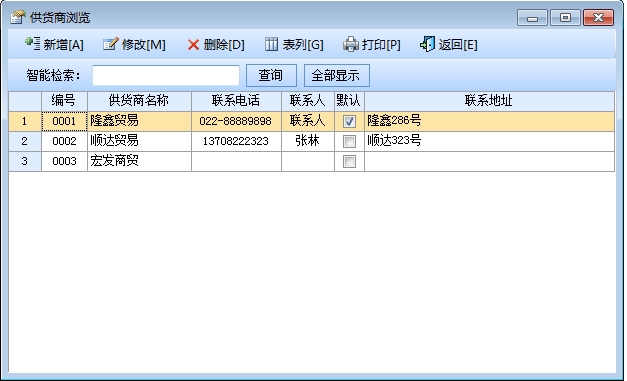The width and height of the screenshot is (627, 381).
Task: Click contact cell 联系人 in row 1
Action: (308, 121)
